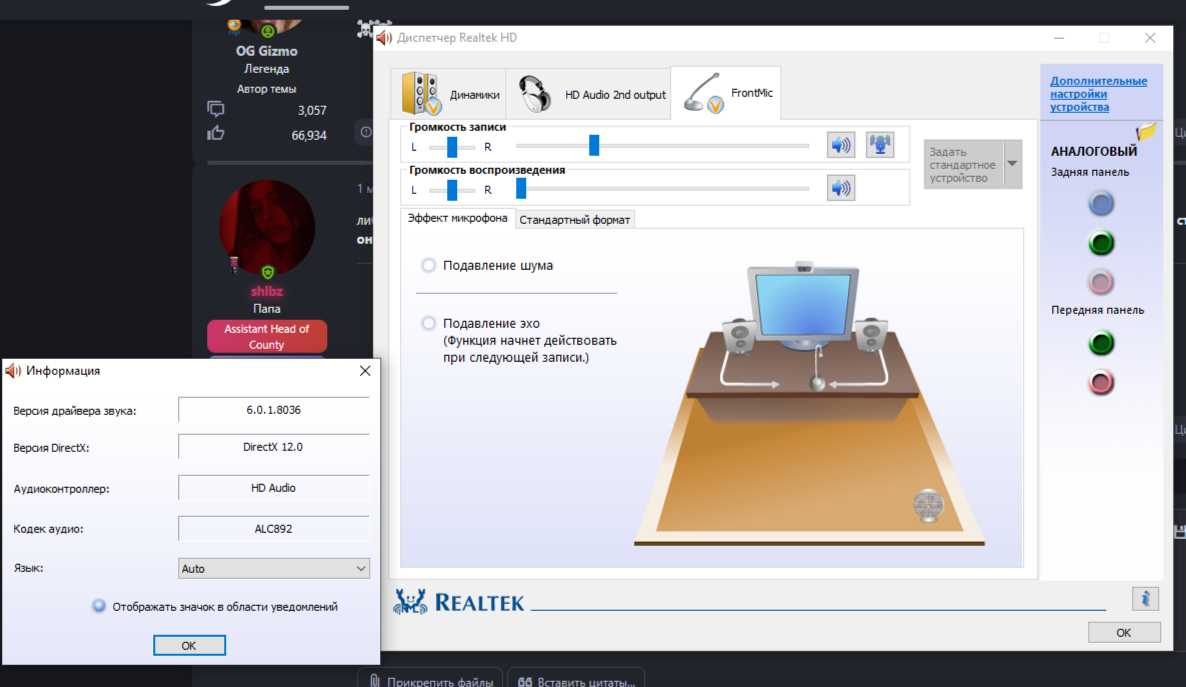Open the Язык language dropdown
This screenshot has height=687, width=1186.
click(273, 568)
